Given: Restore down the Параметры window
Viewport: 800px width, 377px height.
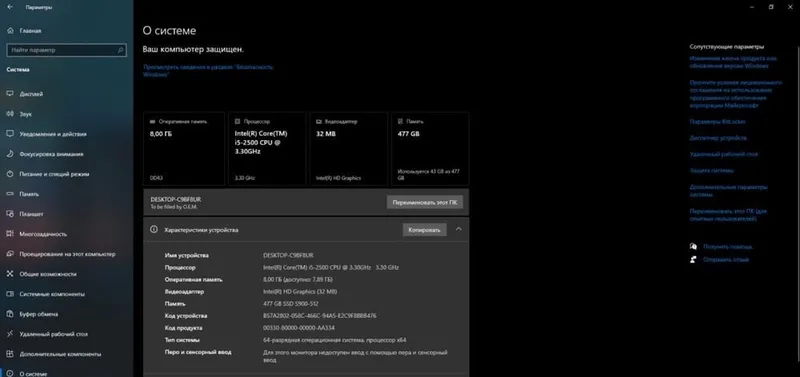Looking at the screenshot, I should point(770,7).
